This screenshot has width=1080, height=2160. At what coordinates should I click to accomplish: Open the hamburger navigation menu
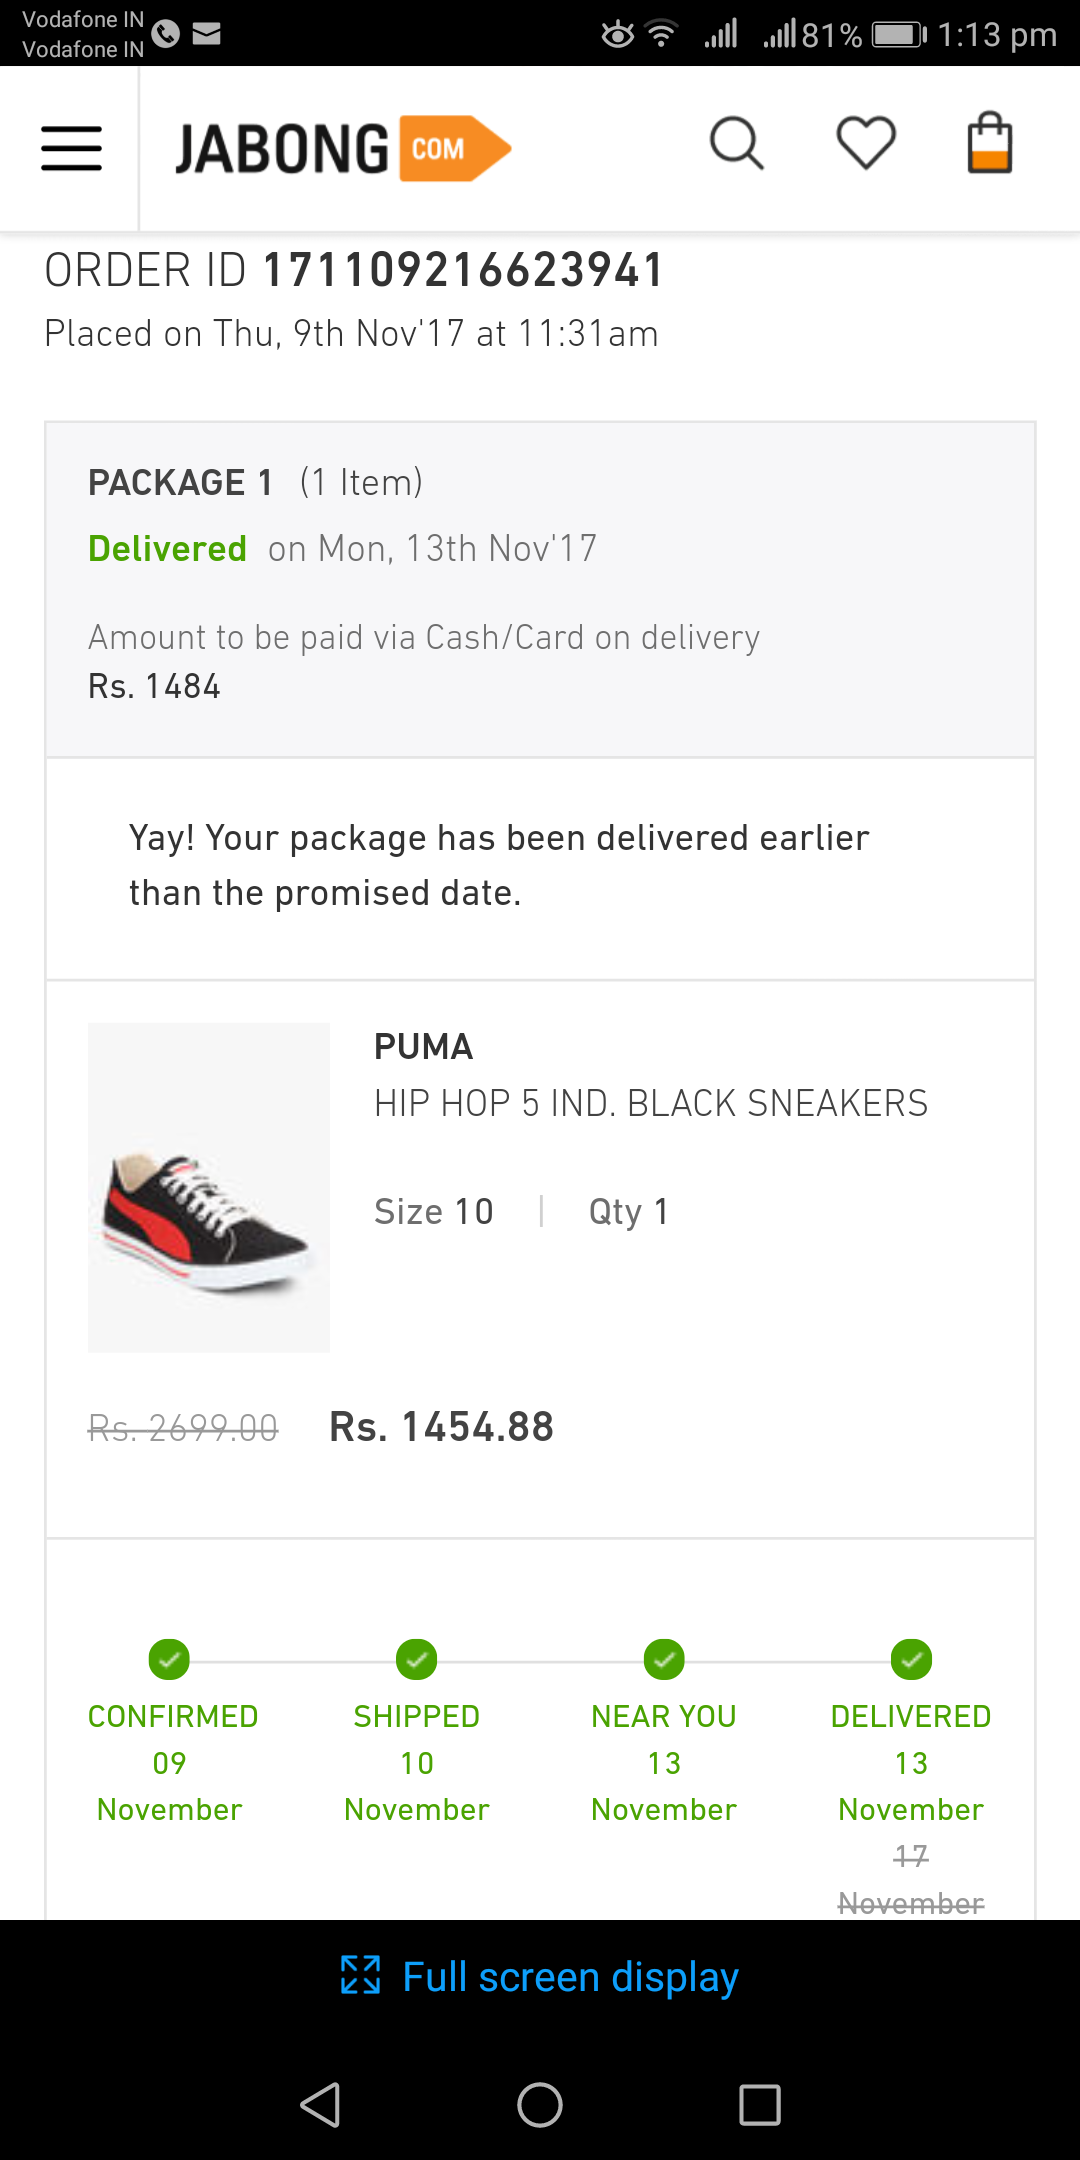(x=71, y=149)
